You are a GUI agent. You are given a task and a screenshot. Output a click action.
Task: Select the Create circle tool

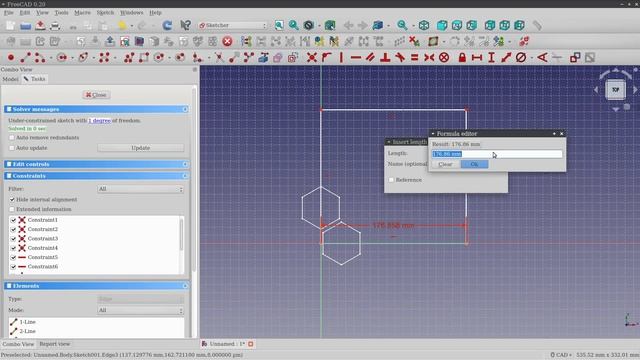tap(62, 58)
